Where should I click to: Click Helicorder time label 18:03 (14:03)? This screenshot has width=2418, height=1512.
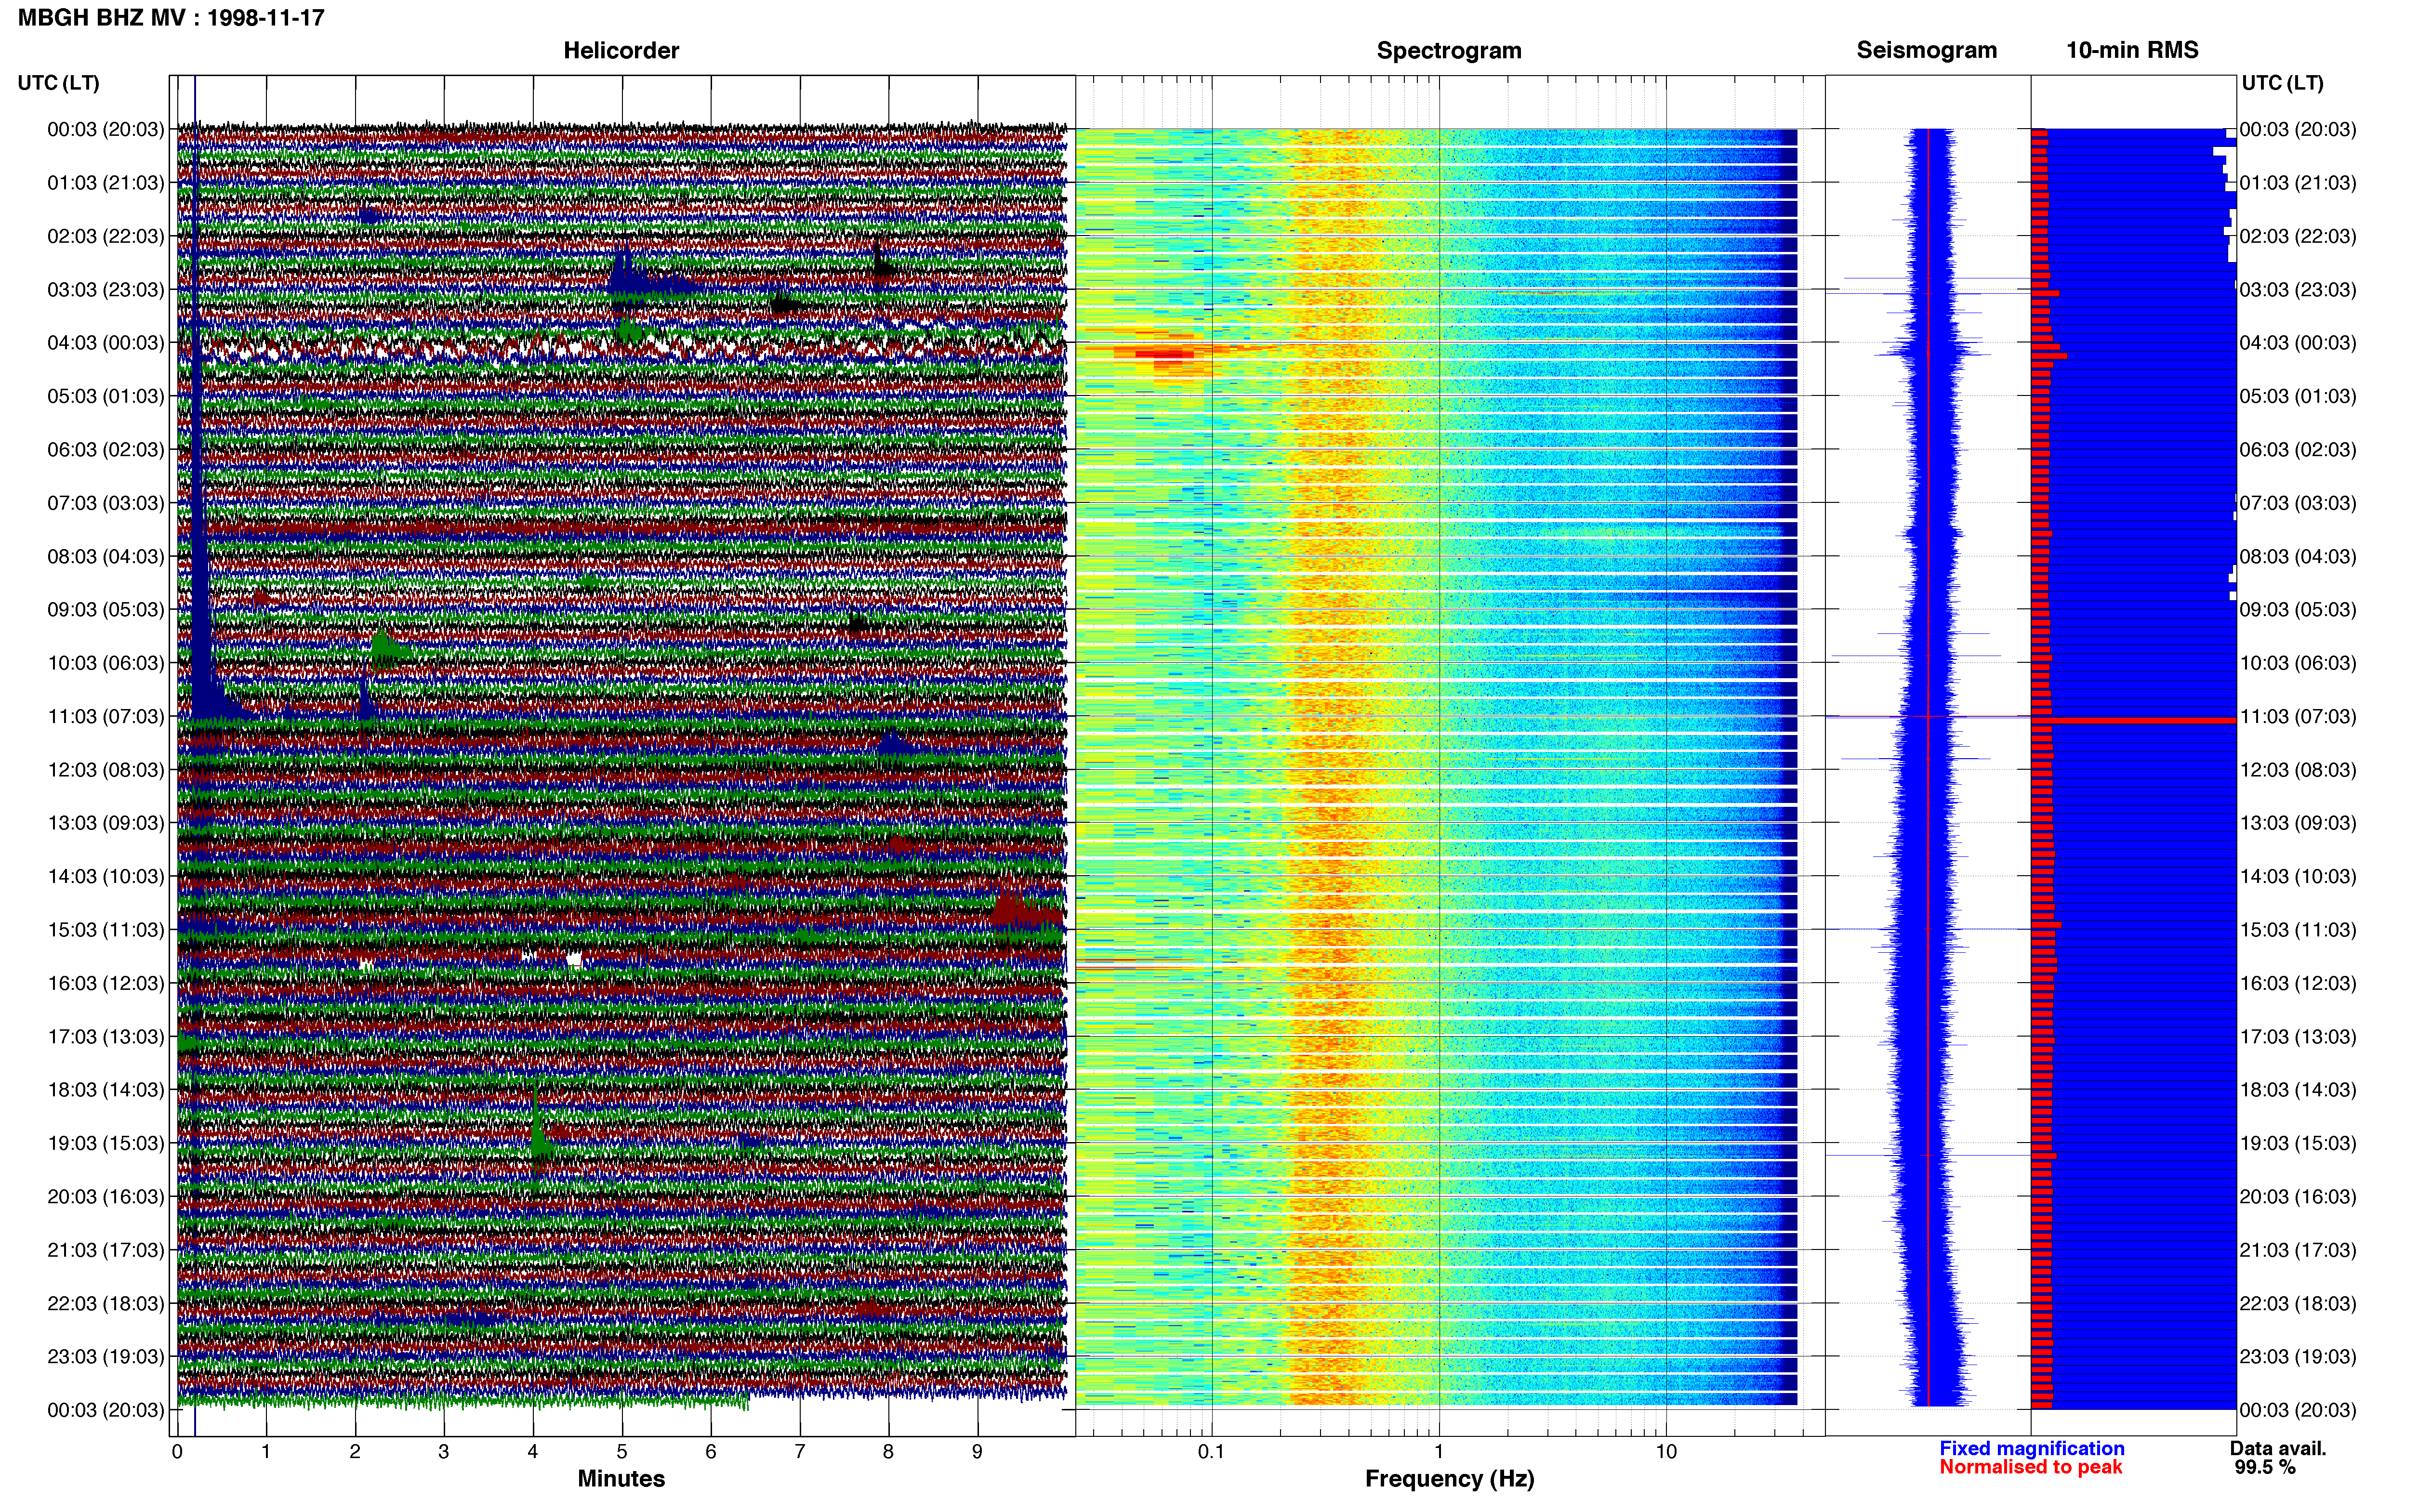106,1090
